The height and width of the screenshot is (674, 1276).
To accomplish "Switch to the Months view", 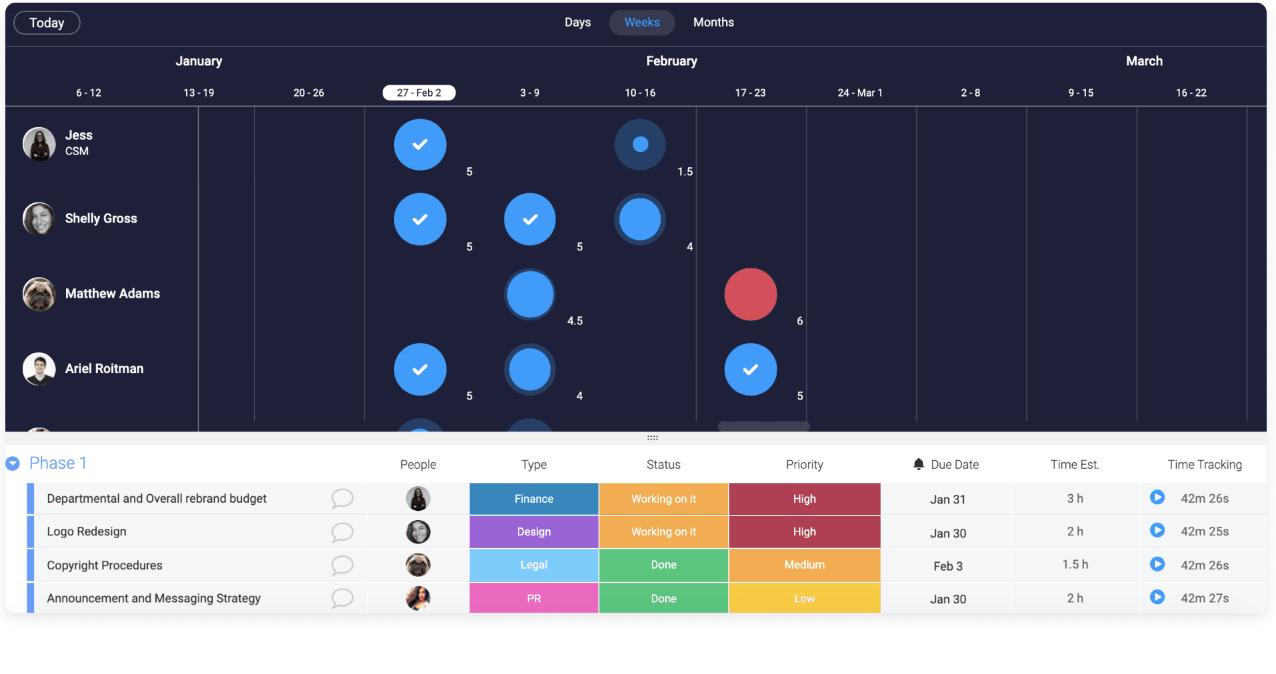I will (713, 22).
